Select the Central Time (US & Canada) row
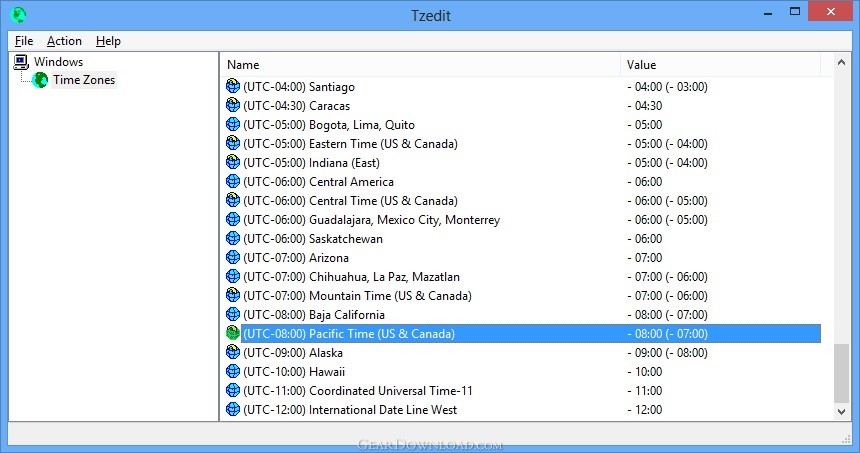Image resolution: width=860 pixels, height=453 pixels. tap(523, 201)
